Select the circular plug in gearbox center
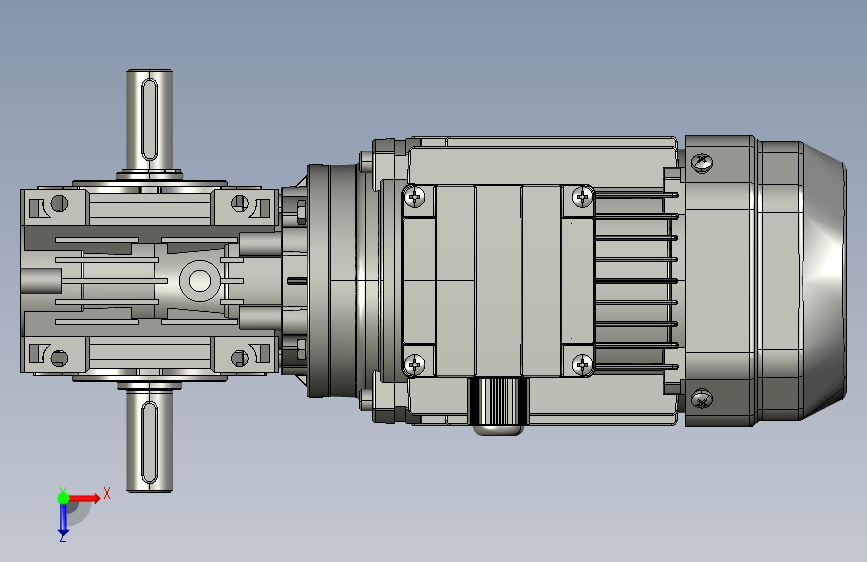The image size is (867, 562). point(200,280)
